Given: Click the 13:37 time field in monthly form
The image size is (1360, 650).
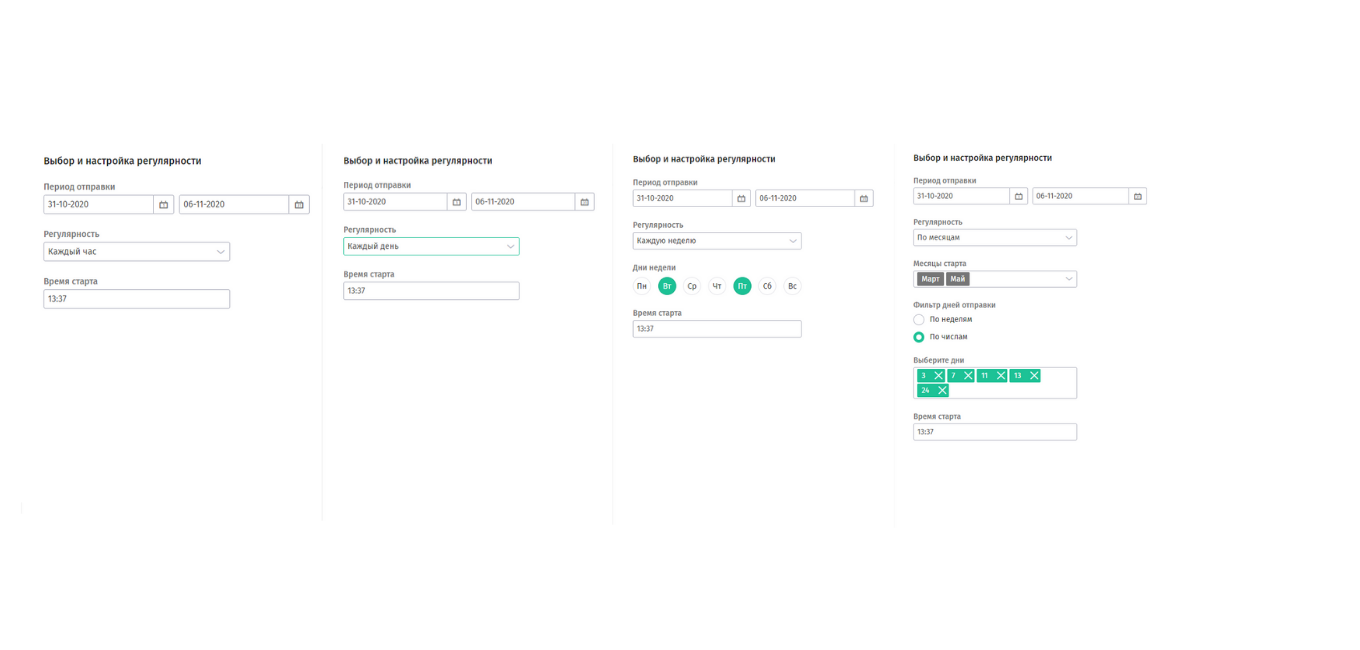Looking at the screenshot, I should [x=995, y=432].
